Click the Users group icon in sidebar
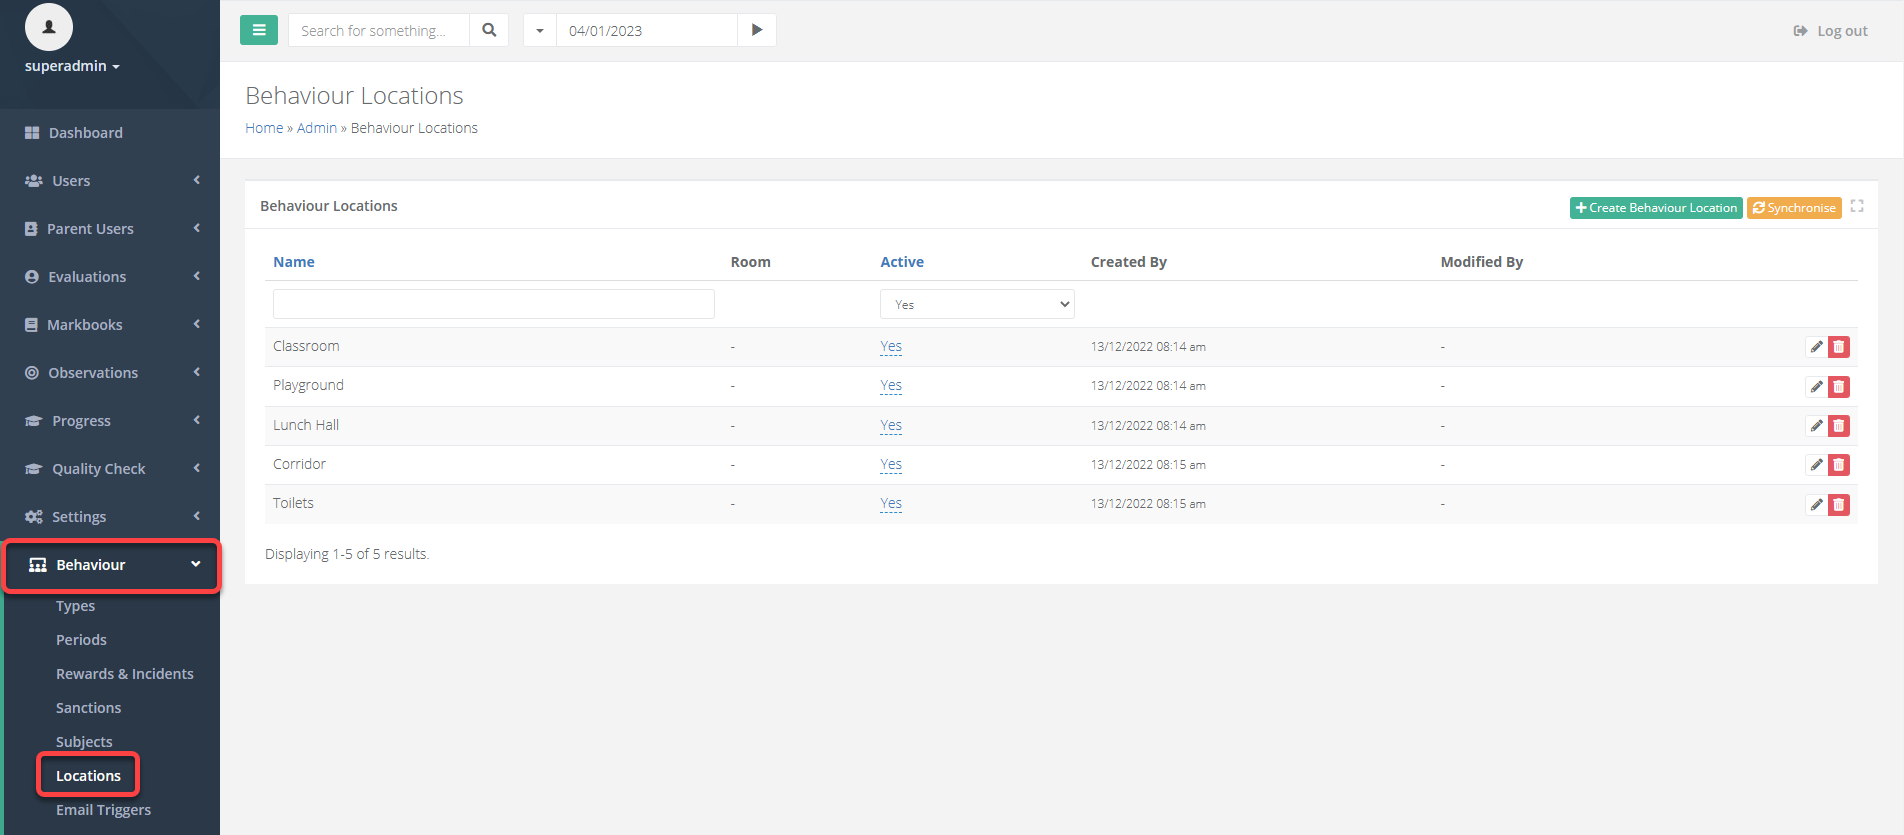 33,181
